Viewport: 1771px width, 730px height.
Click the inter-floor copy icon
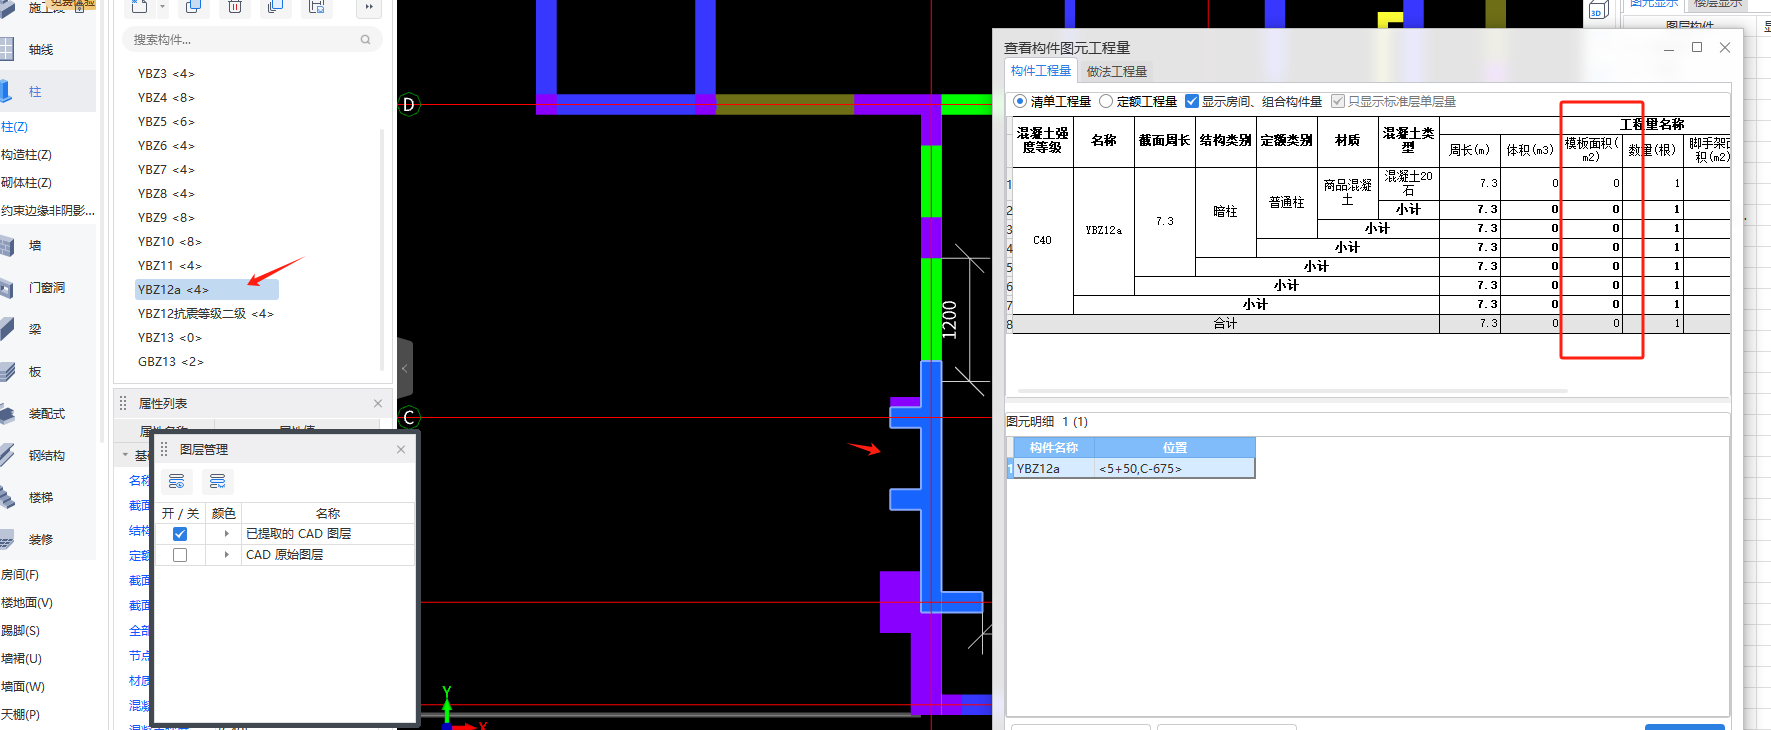tap(276, 6)
